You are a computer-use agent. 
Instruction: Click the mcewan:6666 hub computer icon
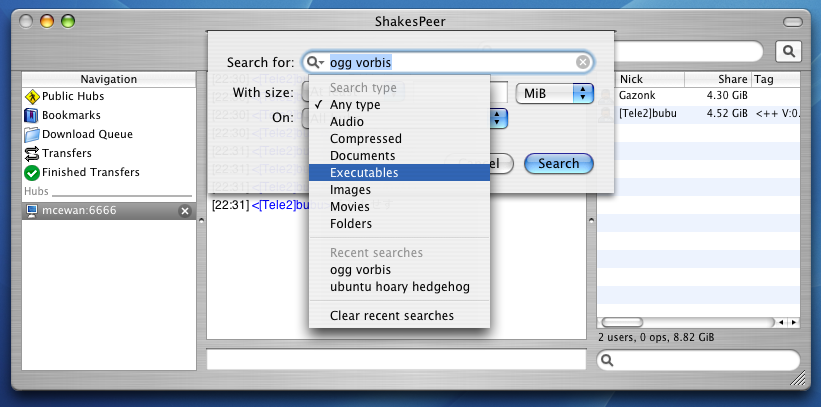(32, 211)
